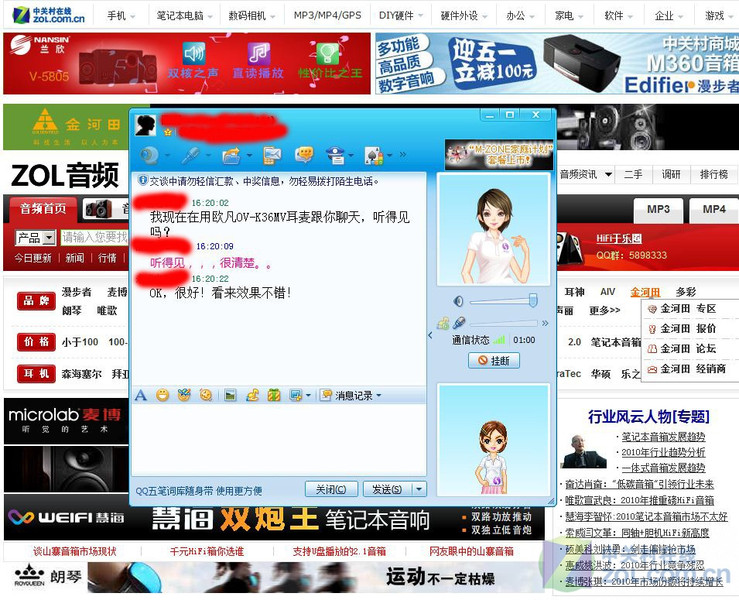
Task: Click the QQ五笔词库随身带 promo link
Action: coord(199,491)
